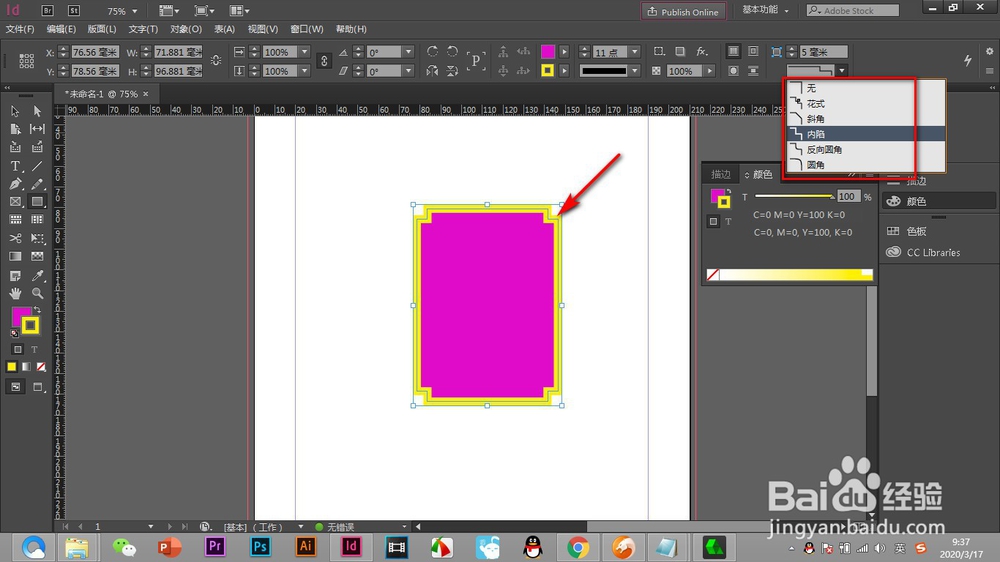The width and height of the screenshot is (1000, 562).
Task: Select the Zoom magnifier tool
Action: [37, 293]
